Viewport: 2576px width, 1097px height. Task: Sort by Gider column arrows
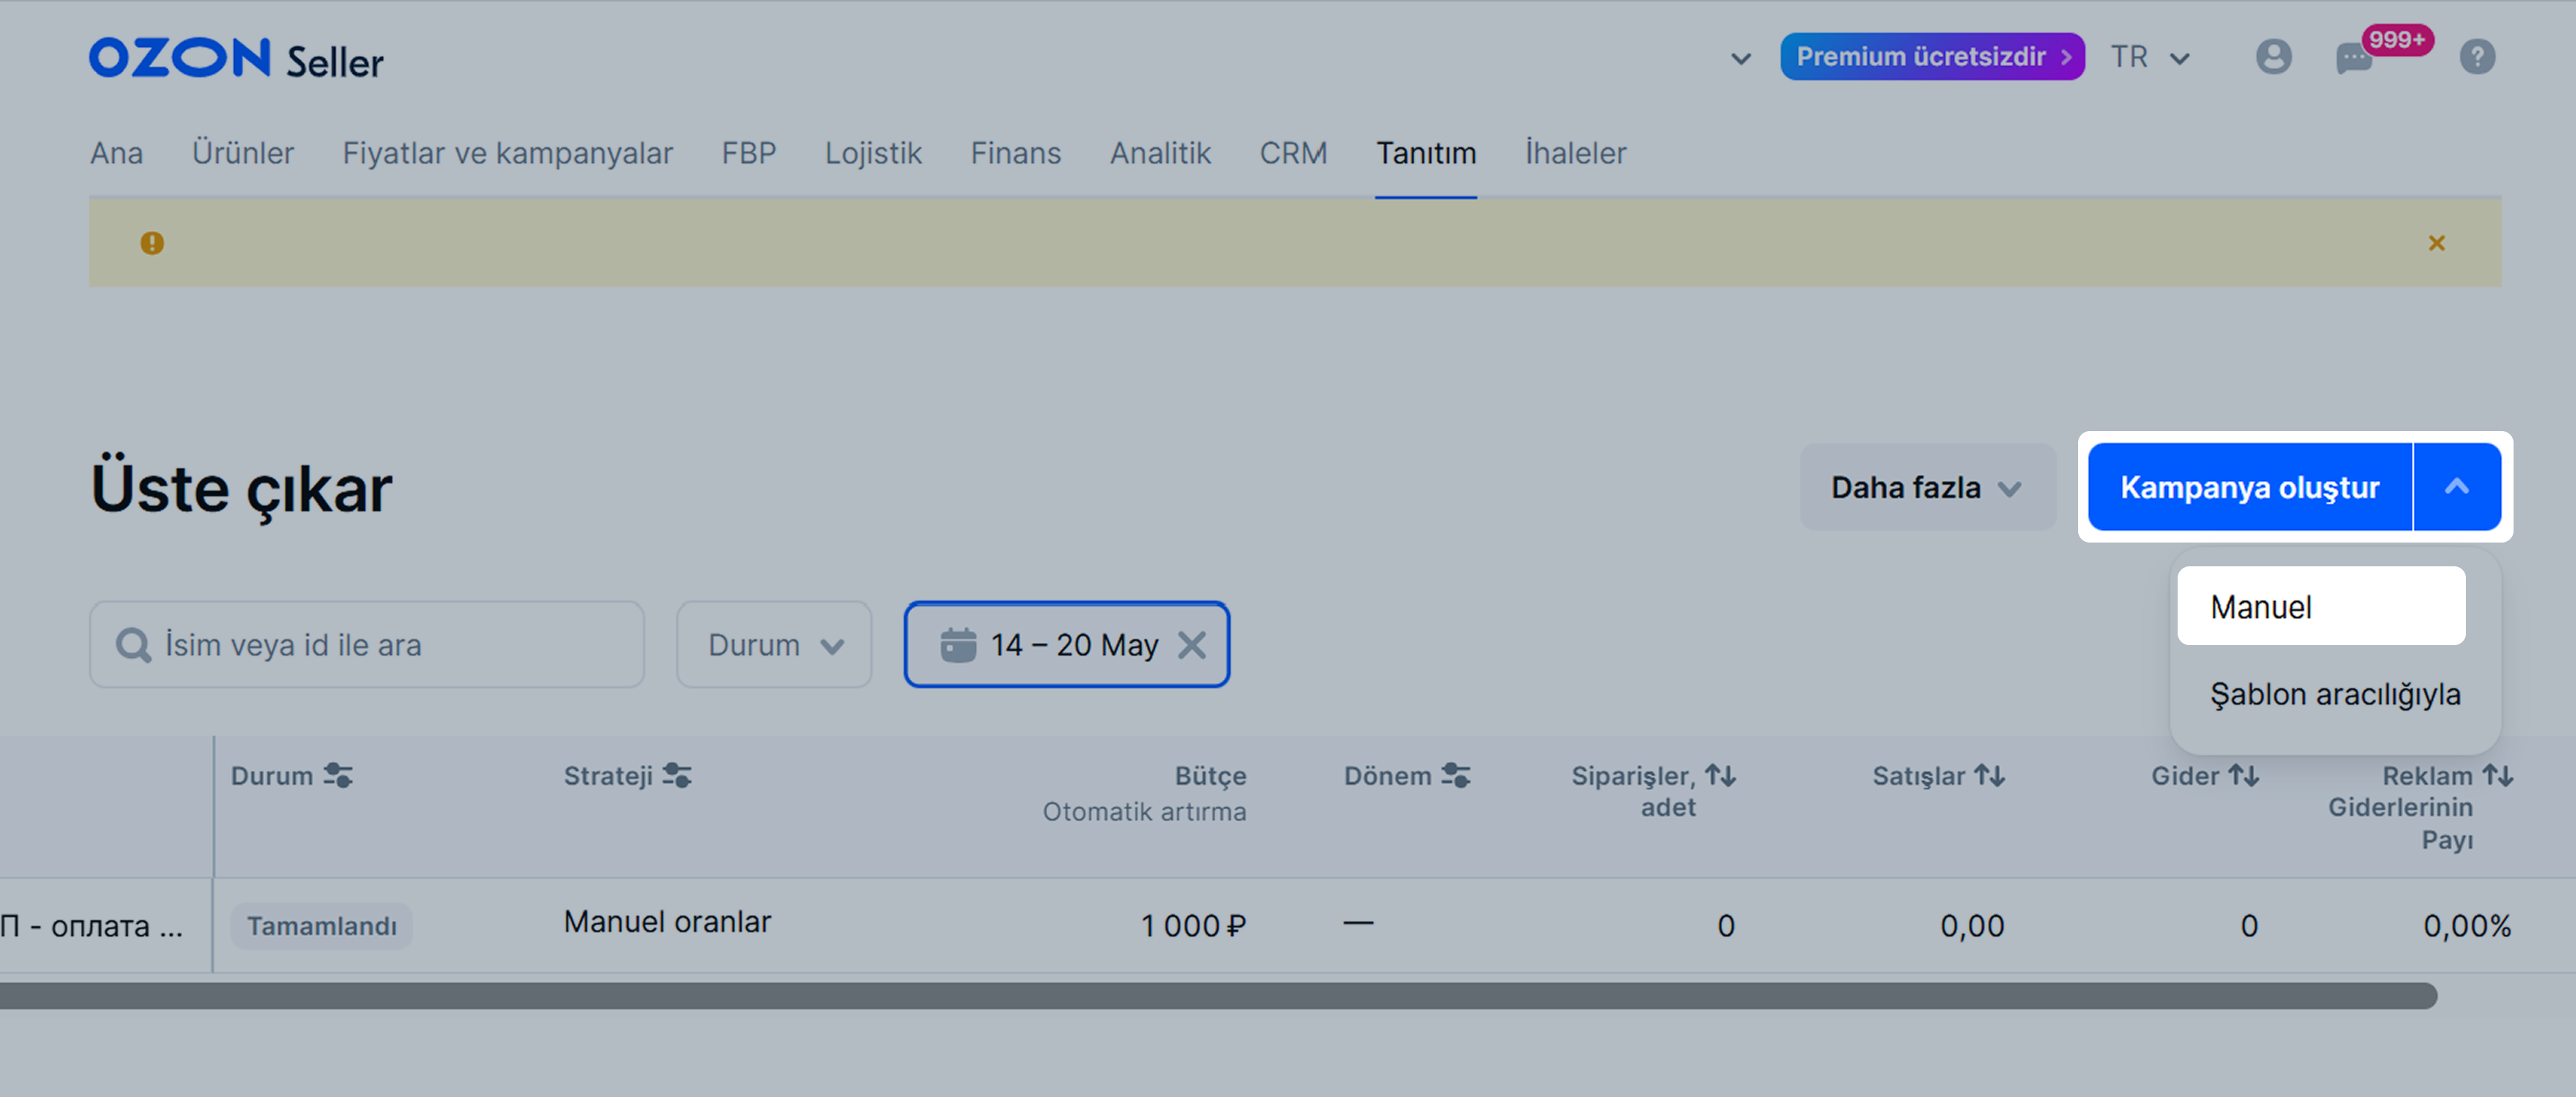click(x=2243, y=775)
